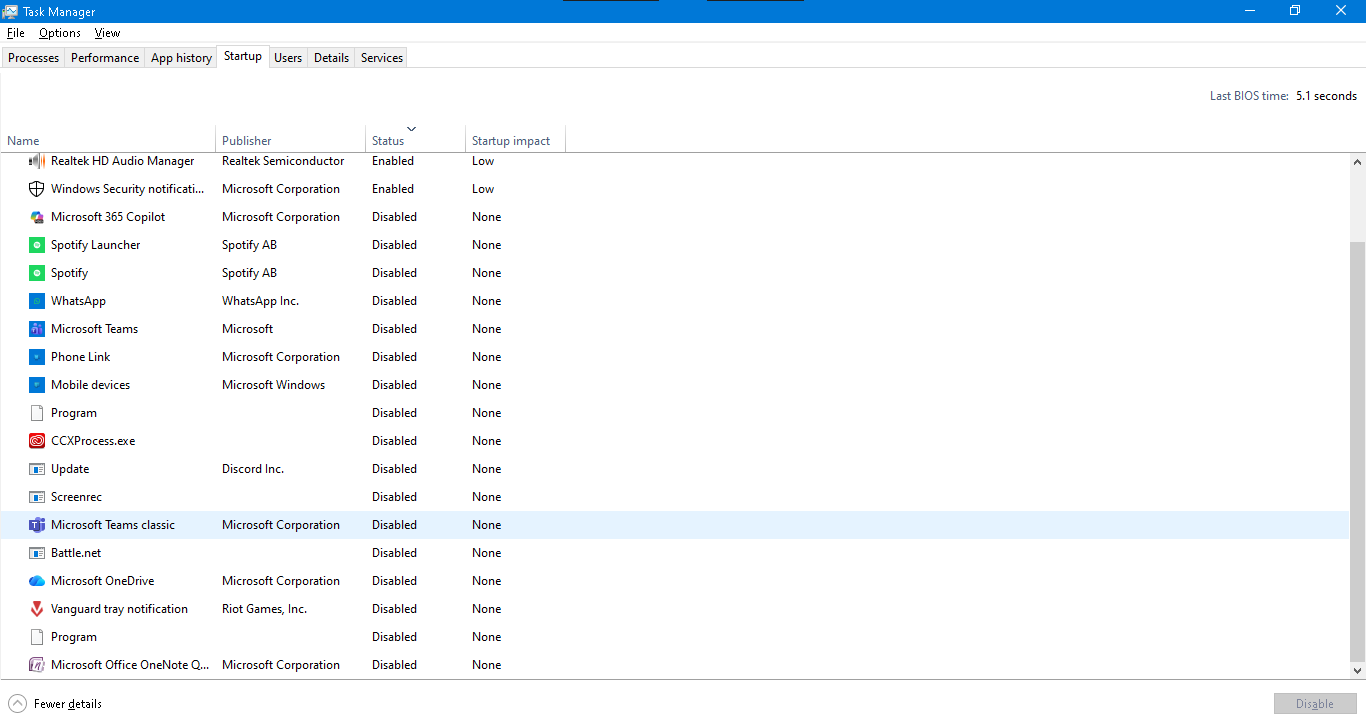Open the Options menu

click(60, 33)
